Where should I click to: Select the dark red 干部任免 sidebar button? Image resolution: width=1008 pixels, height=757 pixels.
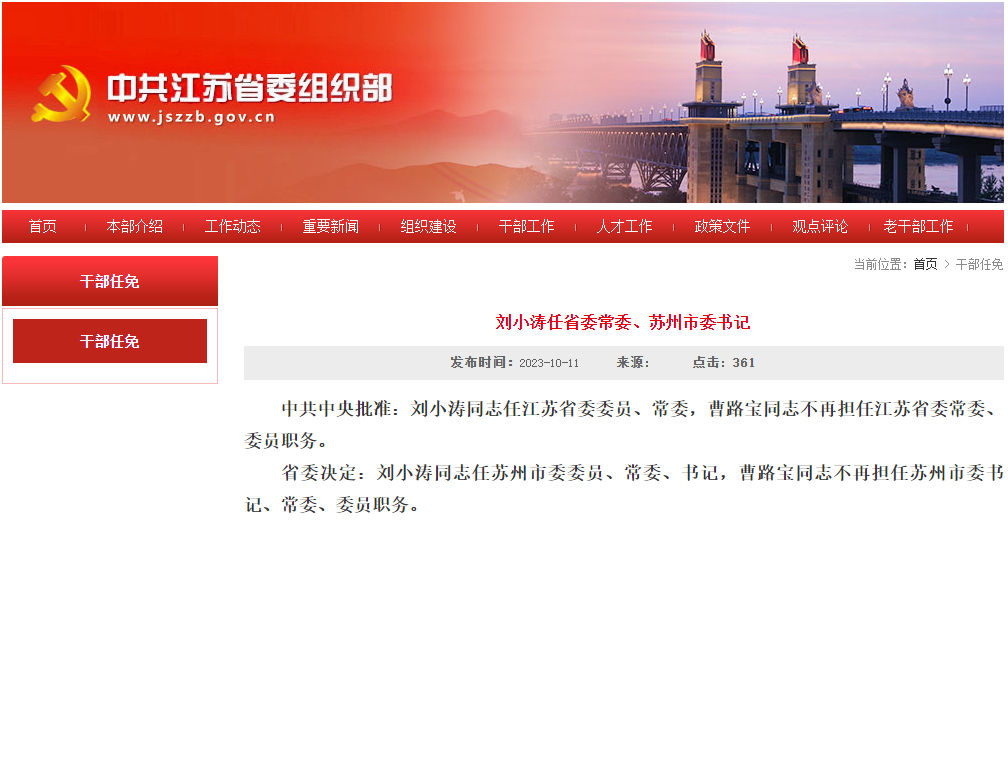click(110, 341)
